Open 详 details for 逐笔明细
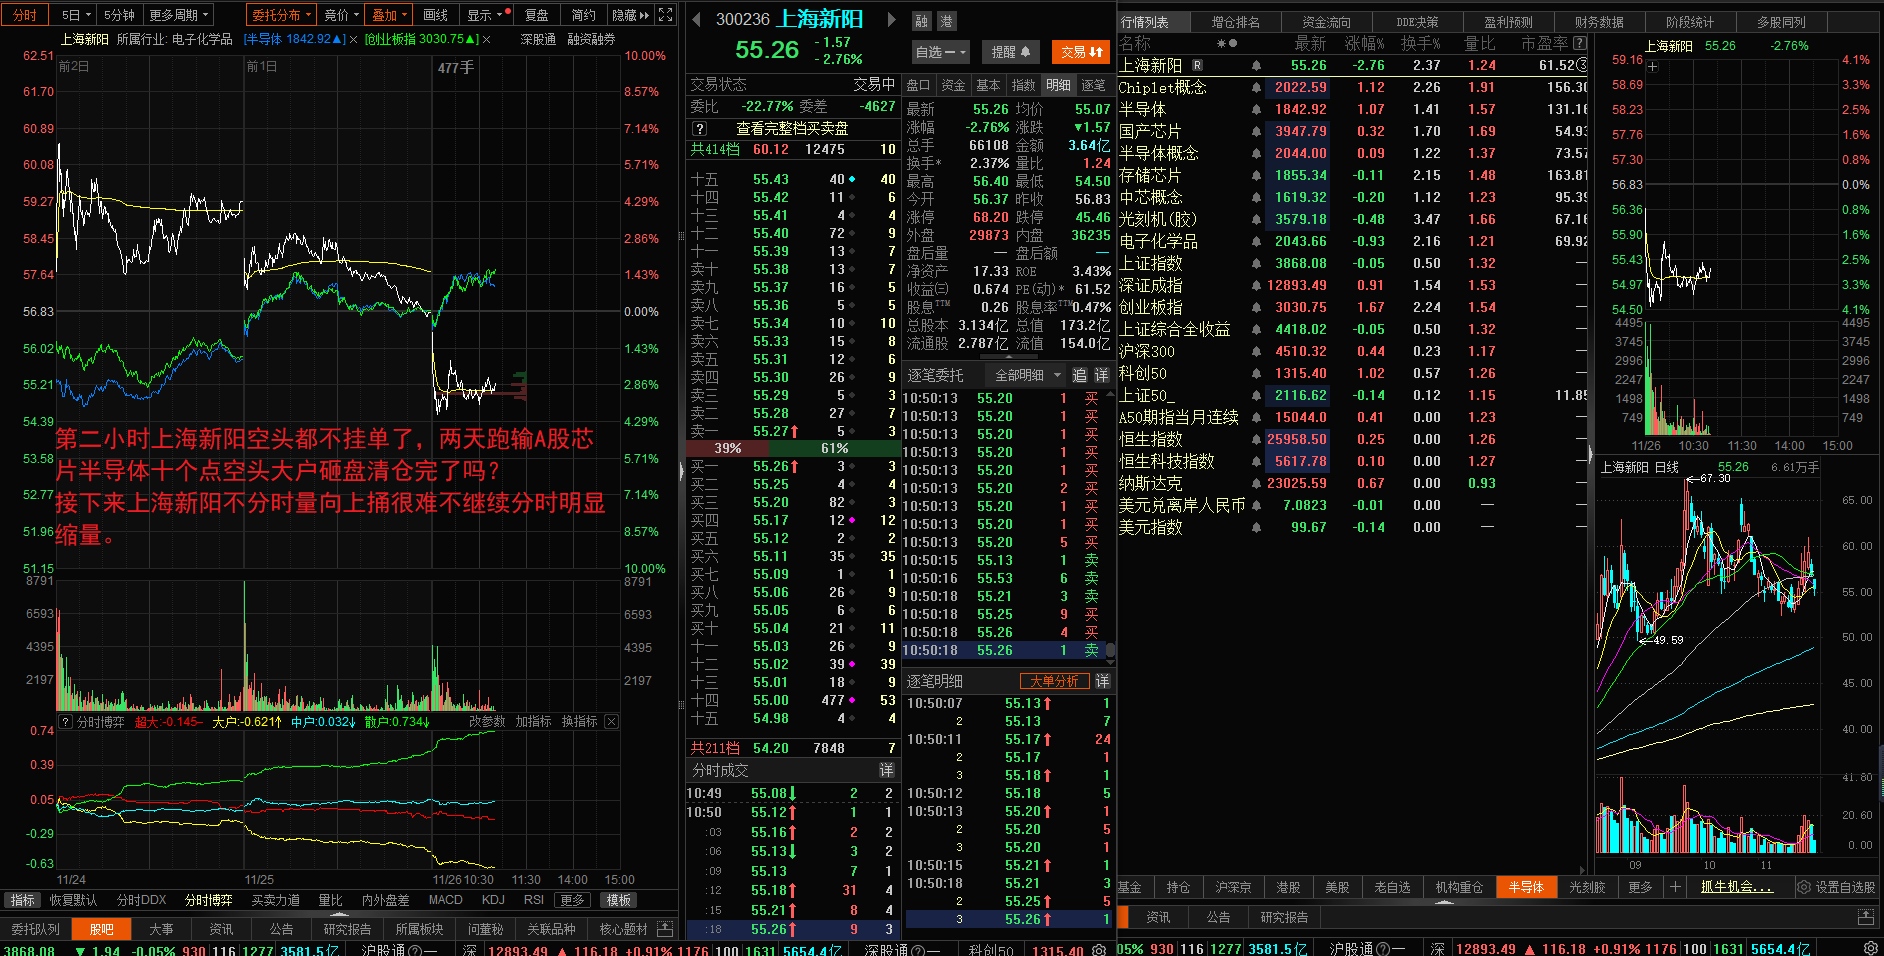Screen dimensions: 1884x956 click(1102, 681)
